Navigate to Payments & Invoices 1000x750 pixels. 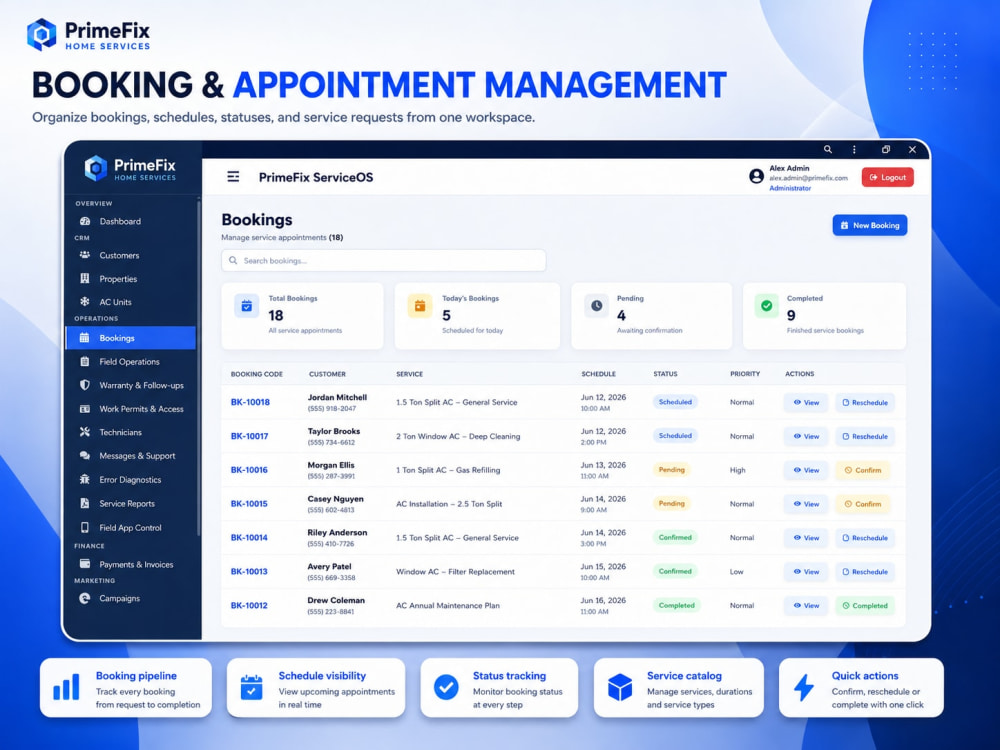click(130, 564)
